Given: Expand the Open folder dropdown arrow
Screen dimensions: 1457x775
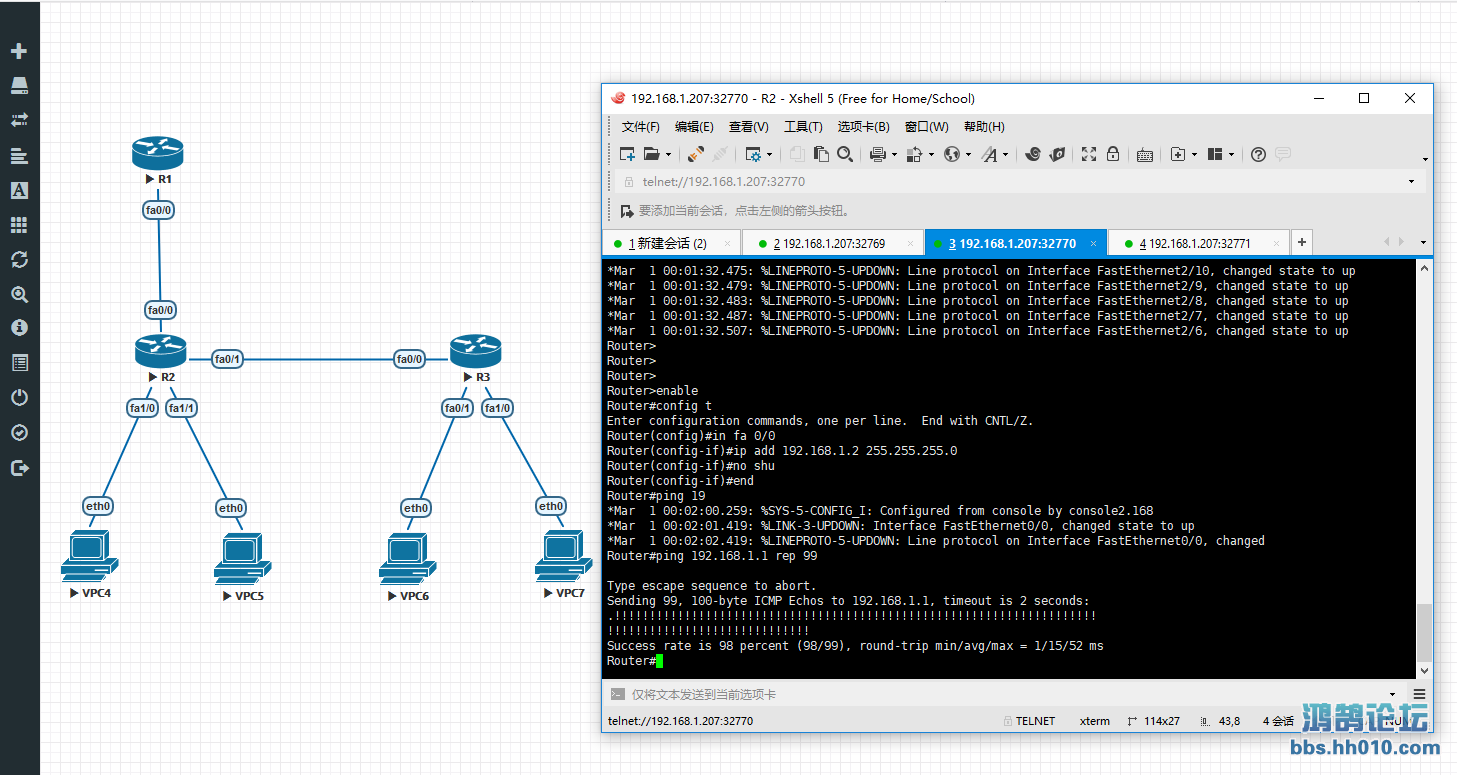Looking at the screenshot, I should pos(668,155).
